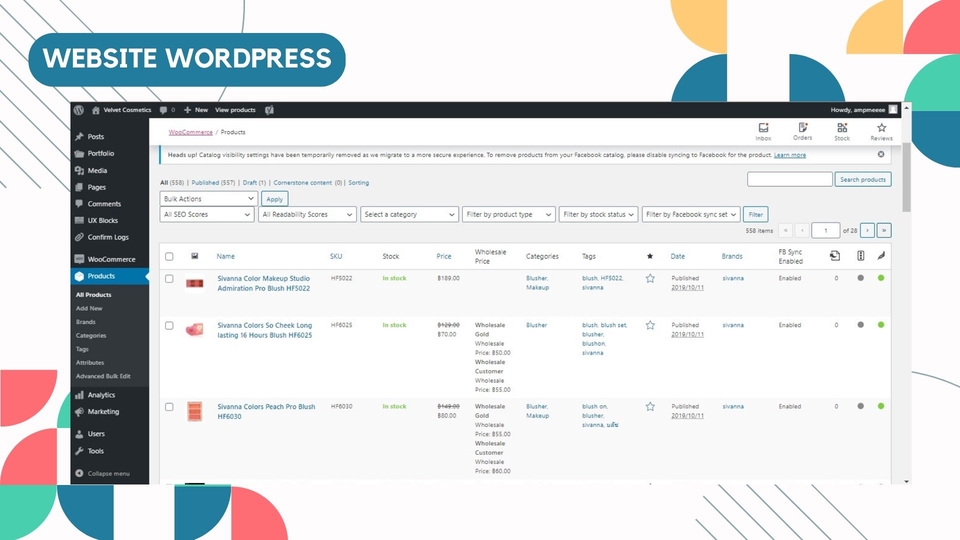Image resolution: width=960 pixels, height=540 pixels.
Task: Click New in the admin bar
Action: click(x=196, y=110)
